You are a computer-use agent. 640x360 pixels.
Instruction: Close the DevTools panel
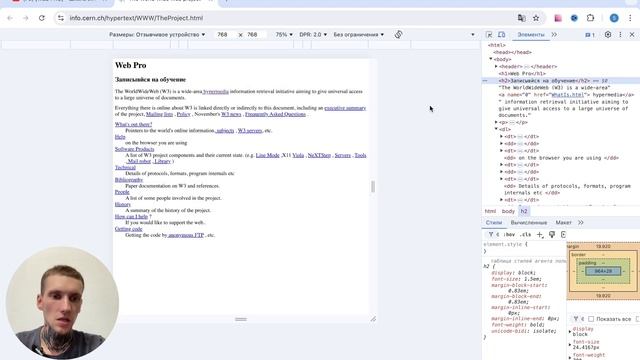632,35
